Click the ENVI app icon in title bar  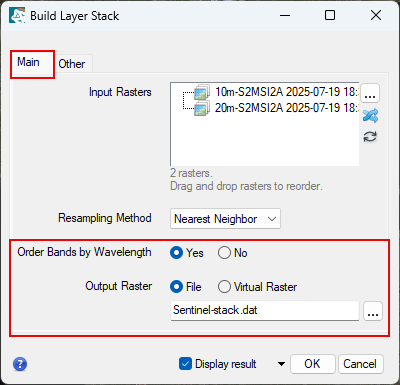coord(17,15)
